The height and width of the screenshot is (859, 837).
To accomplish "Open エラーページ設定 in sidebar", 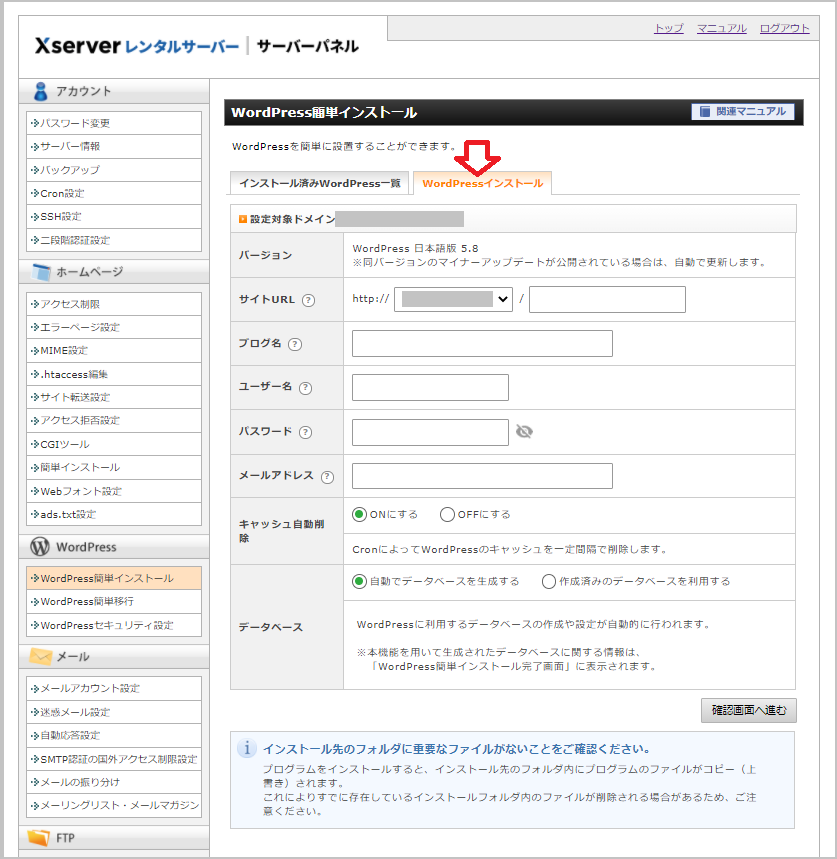I will [114, 328].
